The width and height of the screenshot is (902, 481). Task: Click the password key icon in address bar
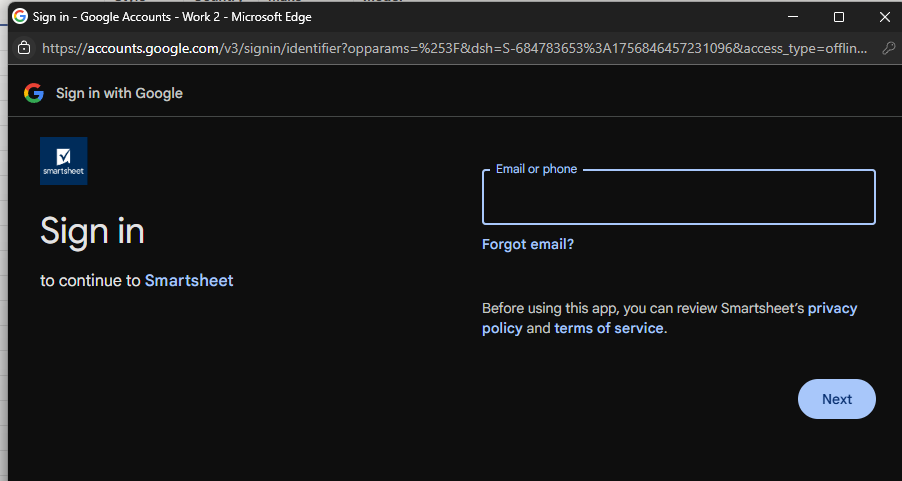coord(888,48)
